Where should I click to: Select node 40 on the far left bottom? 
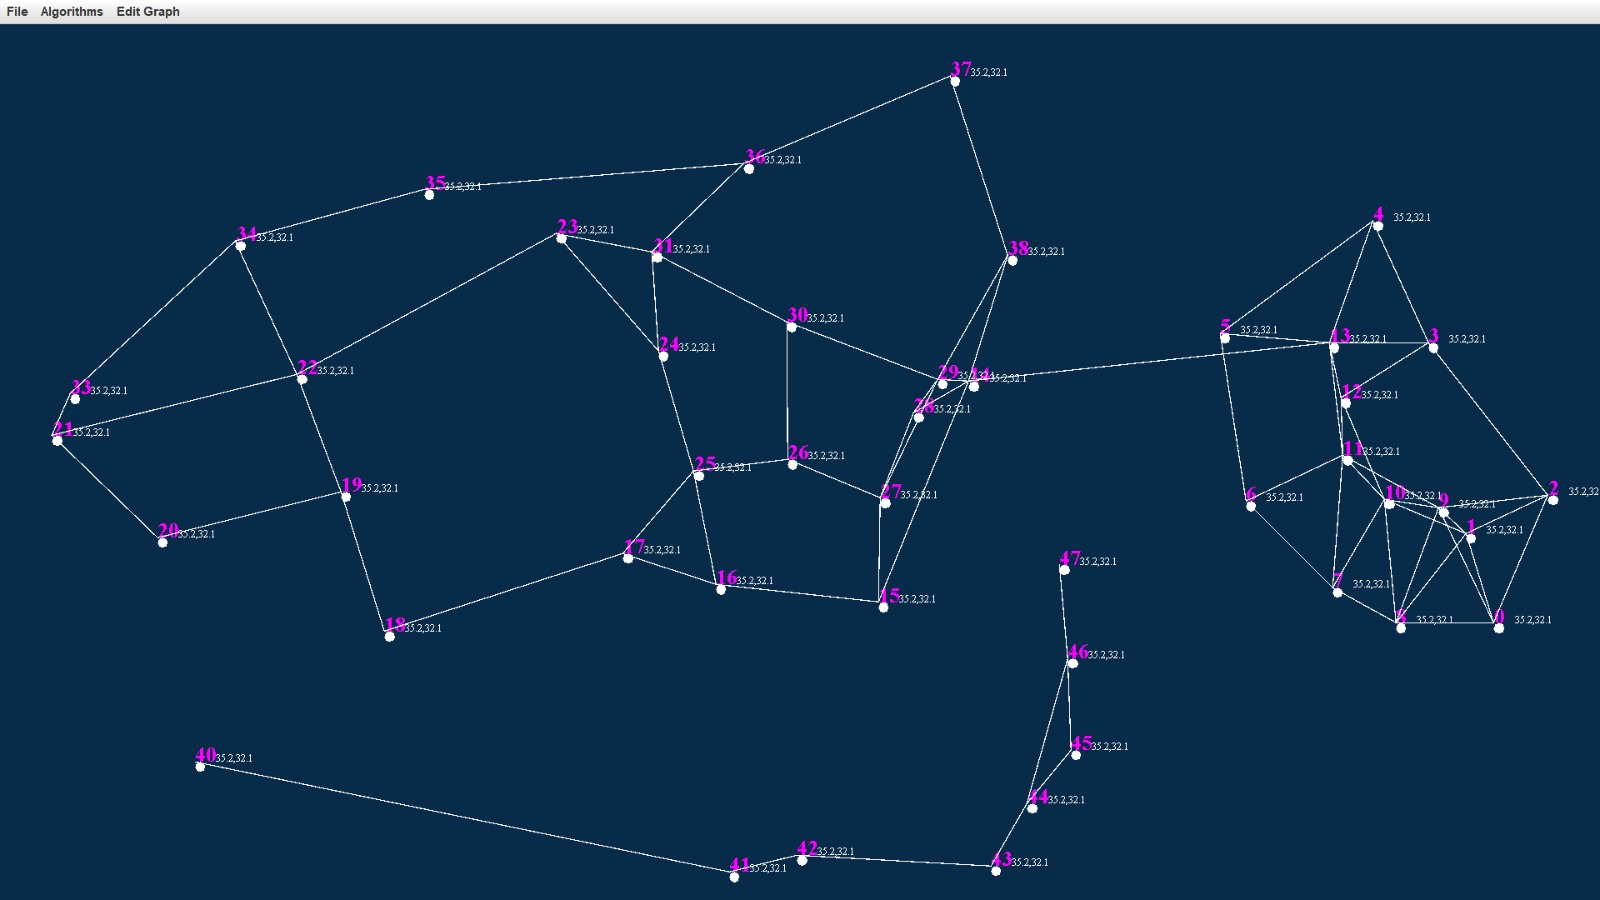(x=202, y=765)
